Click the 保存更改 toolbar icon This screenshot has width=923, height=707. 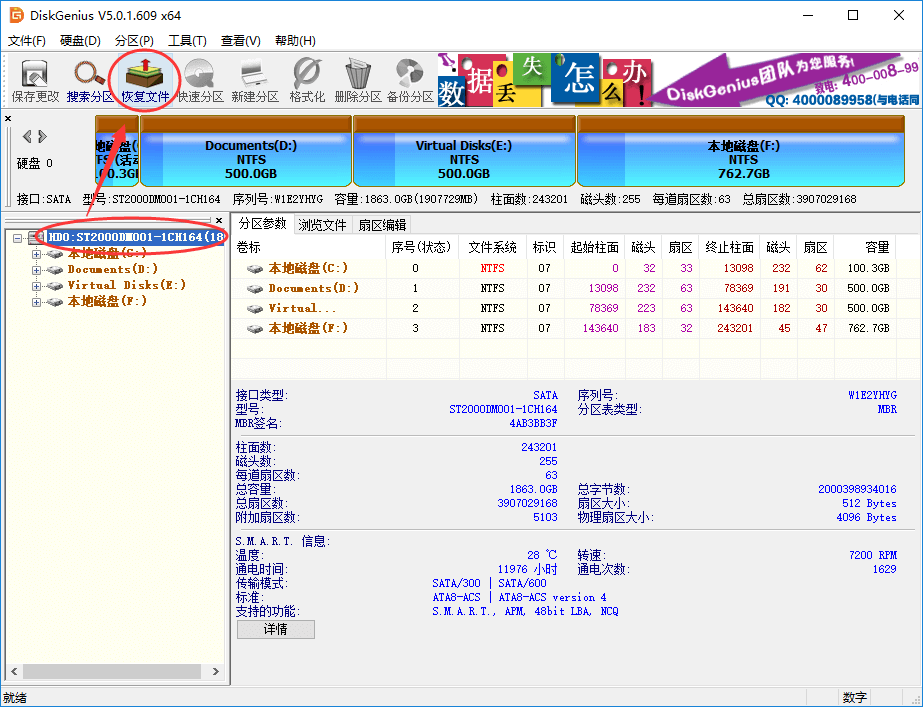(x=35, y=81)
